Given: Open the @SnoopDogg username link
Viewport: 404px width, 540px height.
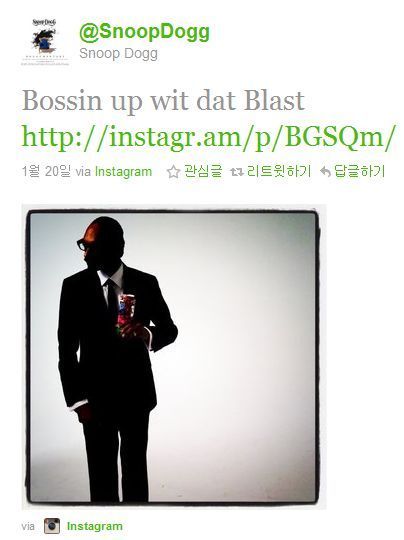Looking at the screenshot, I should tap(144, 32).
